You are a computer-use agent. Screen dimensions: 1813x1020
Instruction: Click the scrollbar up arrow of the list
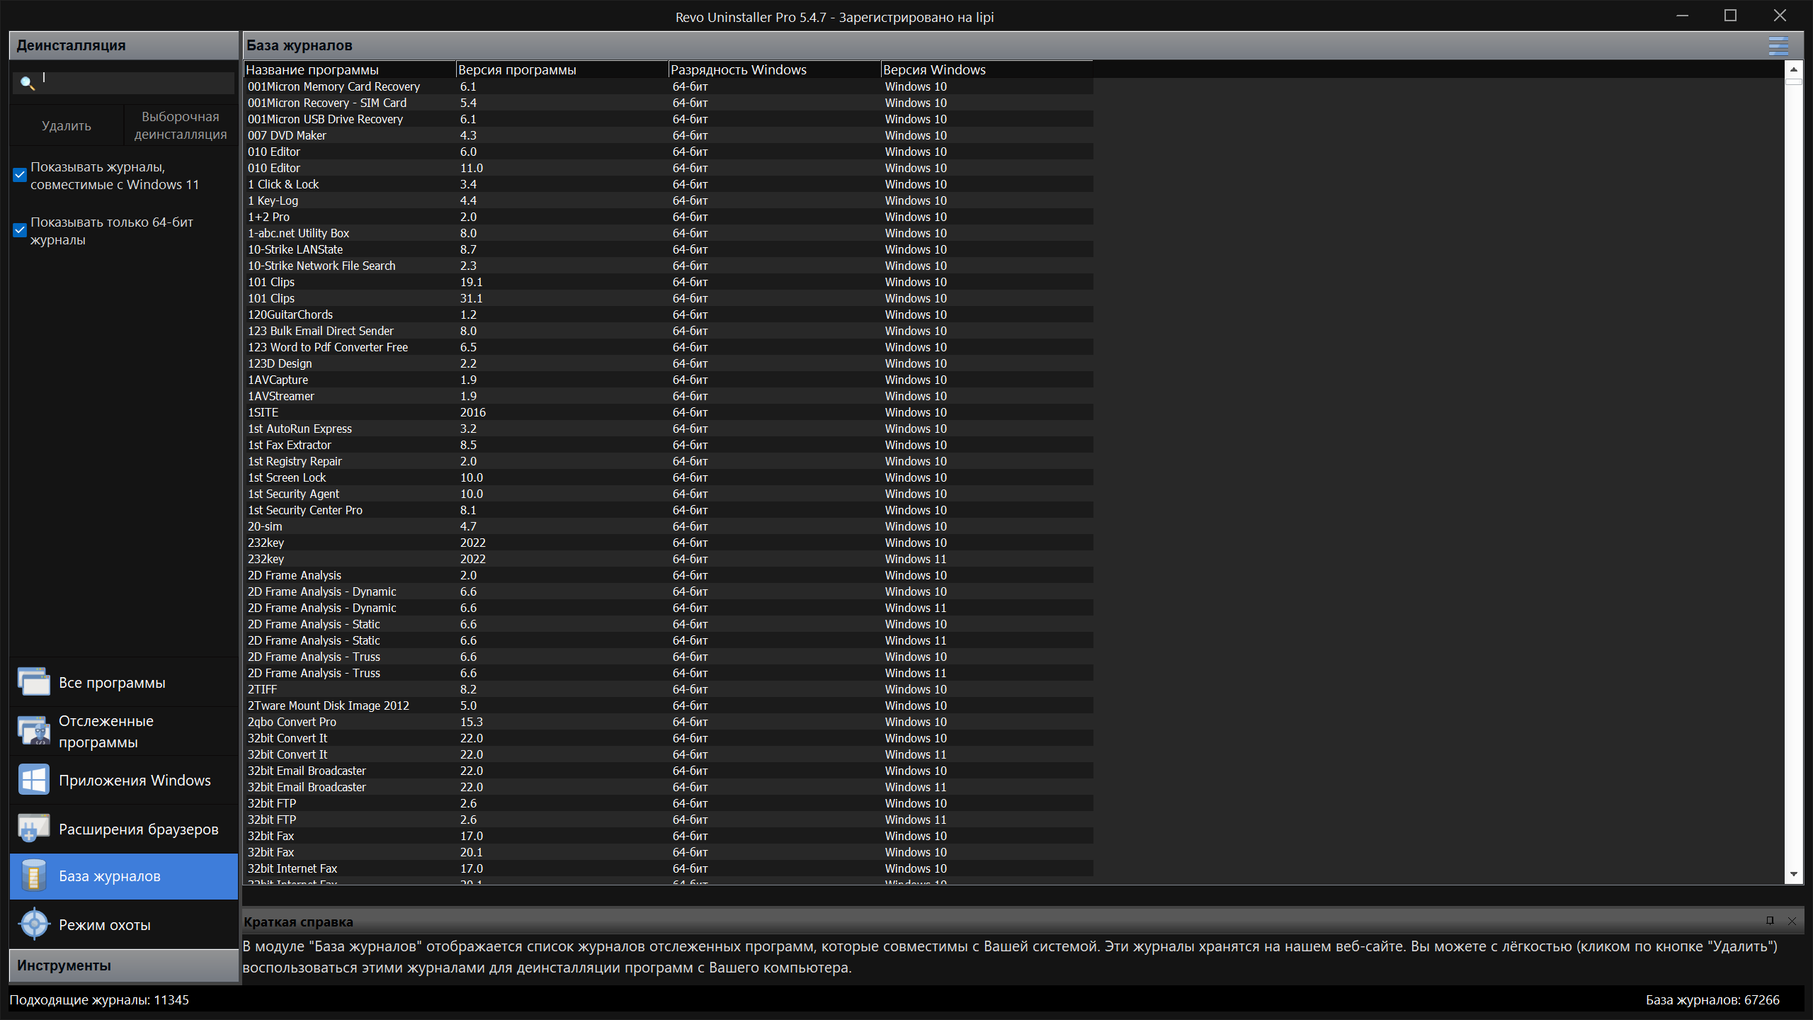(x=1794, y=70)
